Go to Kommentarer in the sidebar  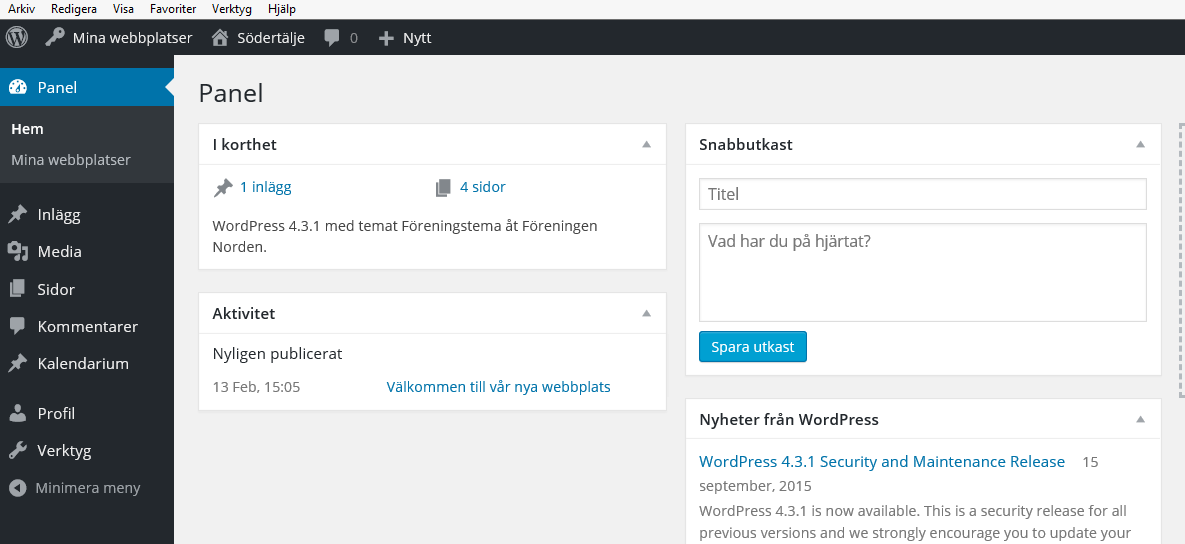(88, 326)
